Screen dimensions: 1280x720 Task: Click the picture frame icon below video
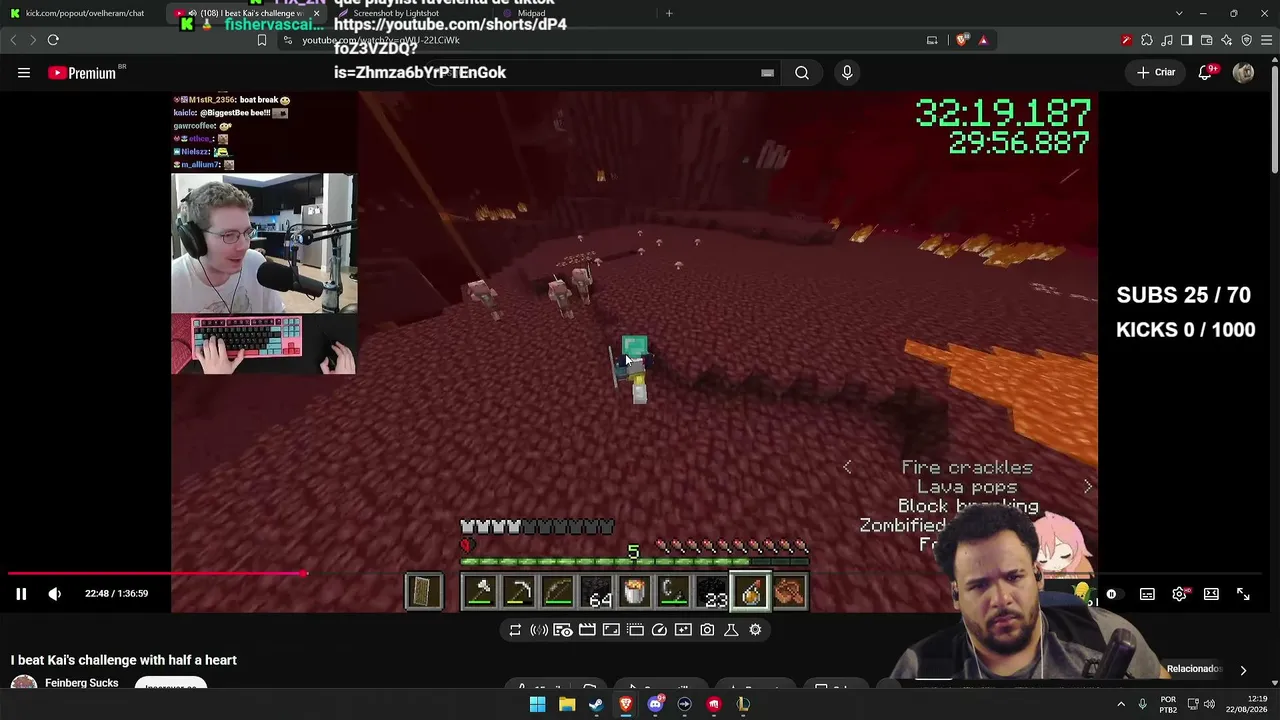pyautogui.click(x=611, y=630)
